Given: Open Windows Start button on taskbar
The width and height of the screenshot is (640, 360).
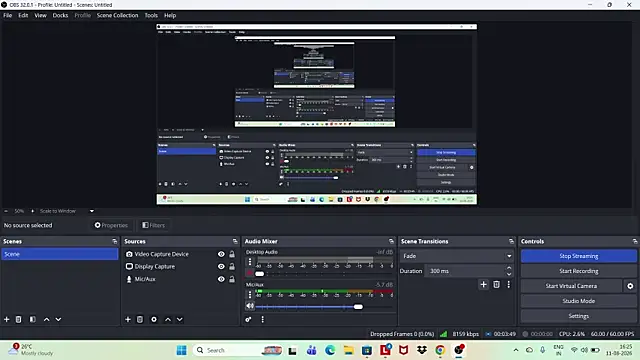Looking at the screenshot, I should (182, 350).
